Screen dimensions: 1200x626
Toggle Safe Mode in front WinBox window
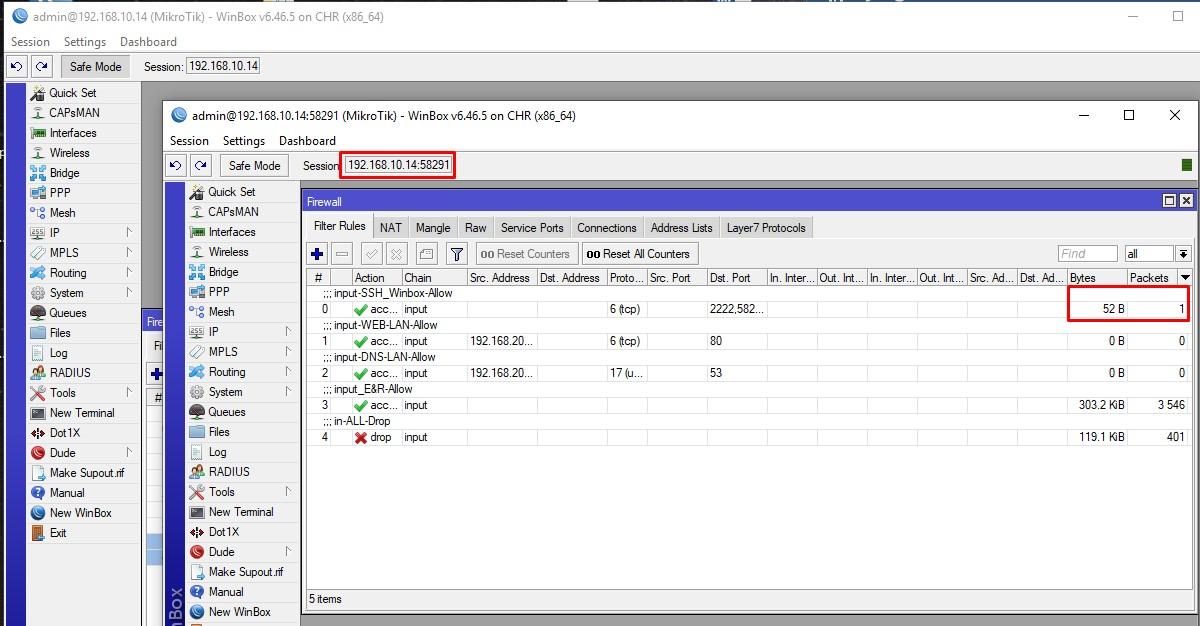[x=254, y=166]
